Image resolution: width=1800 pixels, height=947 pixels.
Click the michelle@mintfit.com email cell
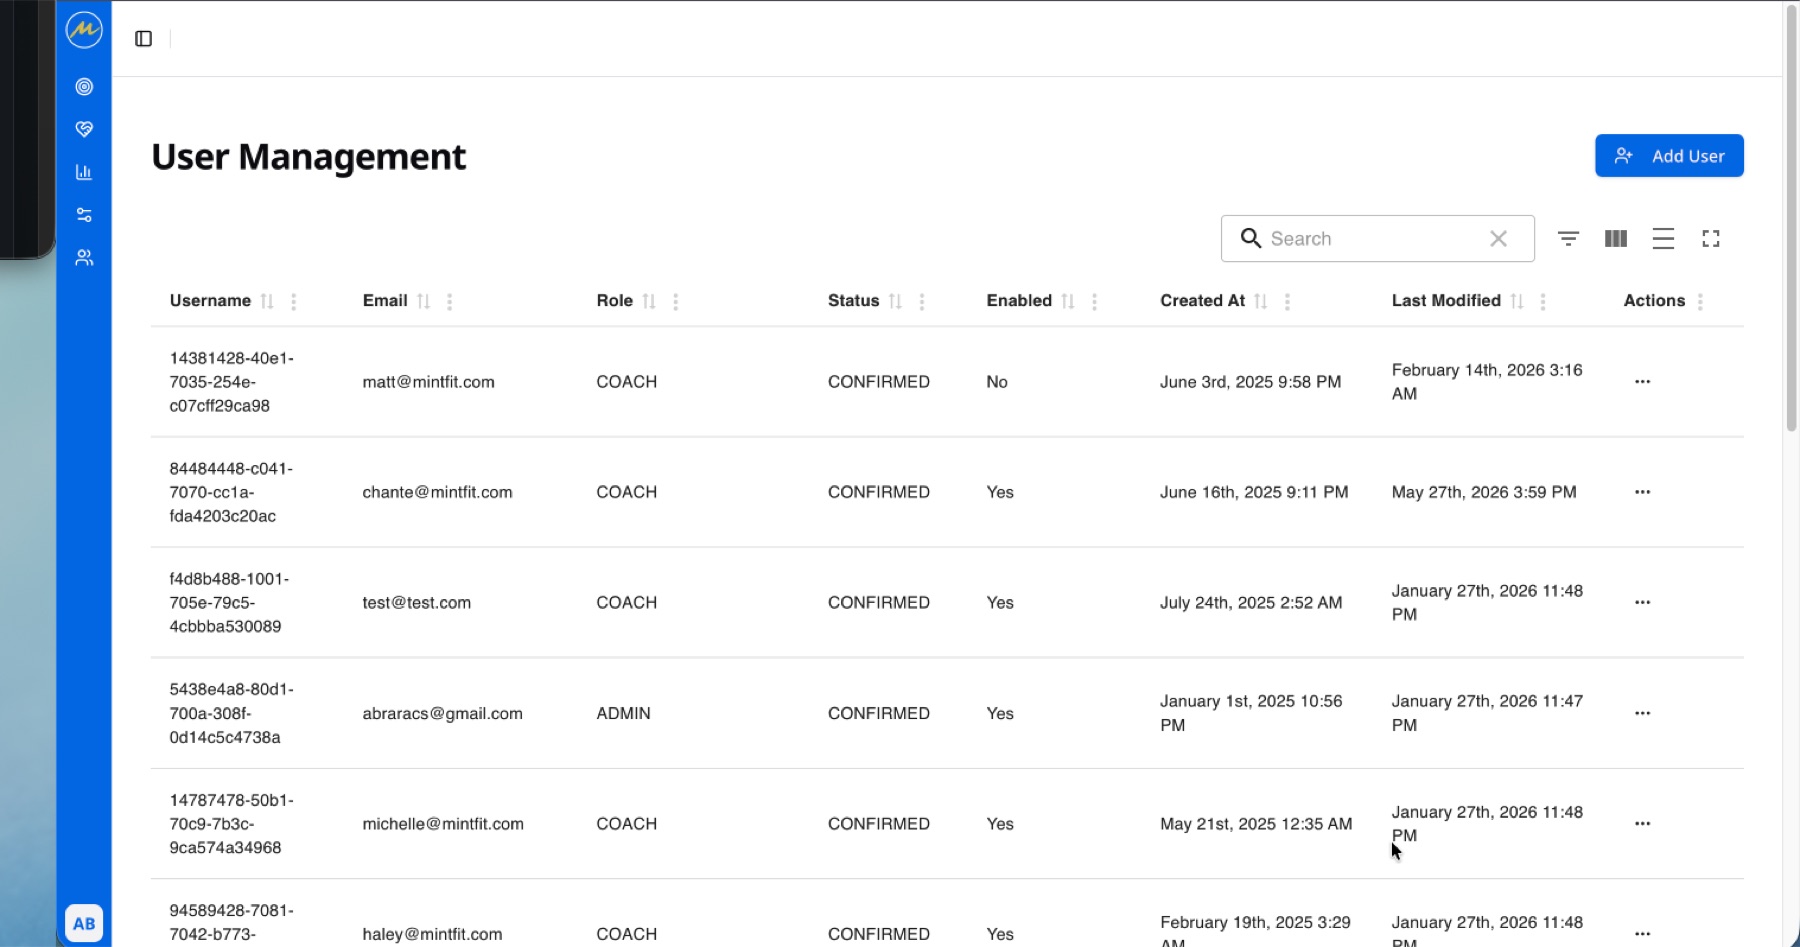(443, 824)
